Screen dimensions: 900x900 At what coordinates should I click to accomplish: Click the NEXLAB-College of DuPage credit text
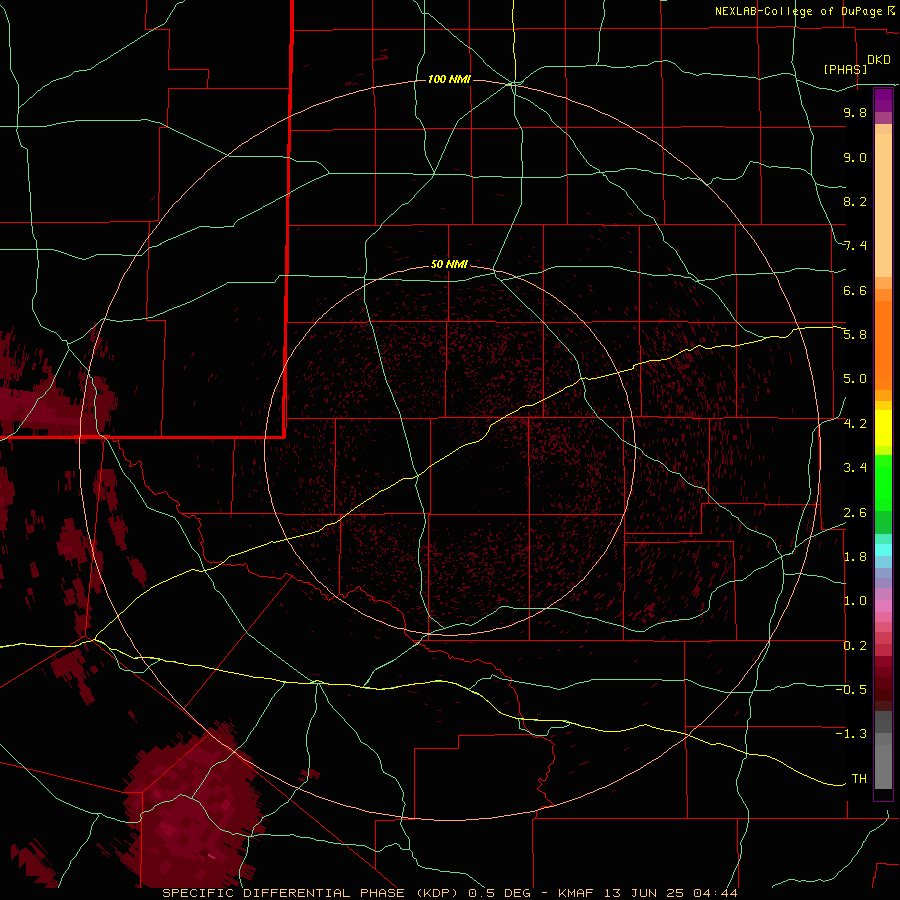click(800, 11)
